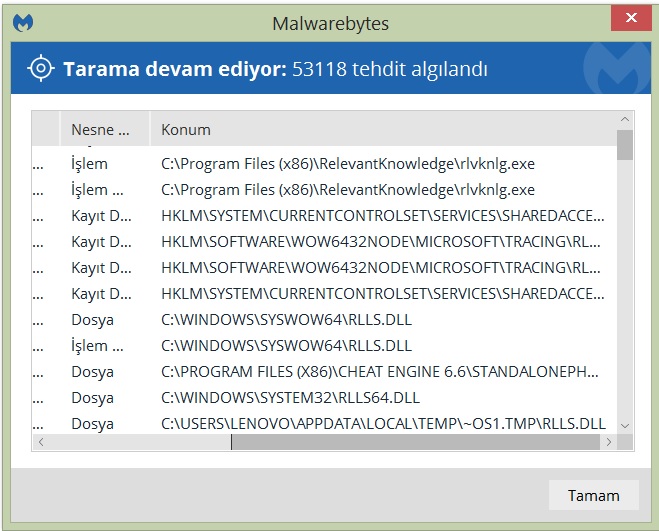Screen dimensions: 659x531
Task: Select 'İşlem ...' row with SYSWOW64\RLLS.DLL
Action: 324,346
